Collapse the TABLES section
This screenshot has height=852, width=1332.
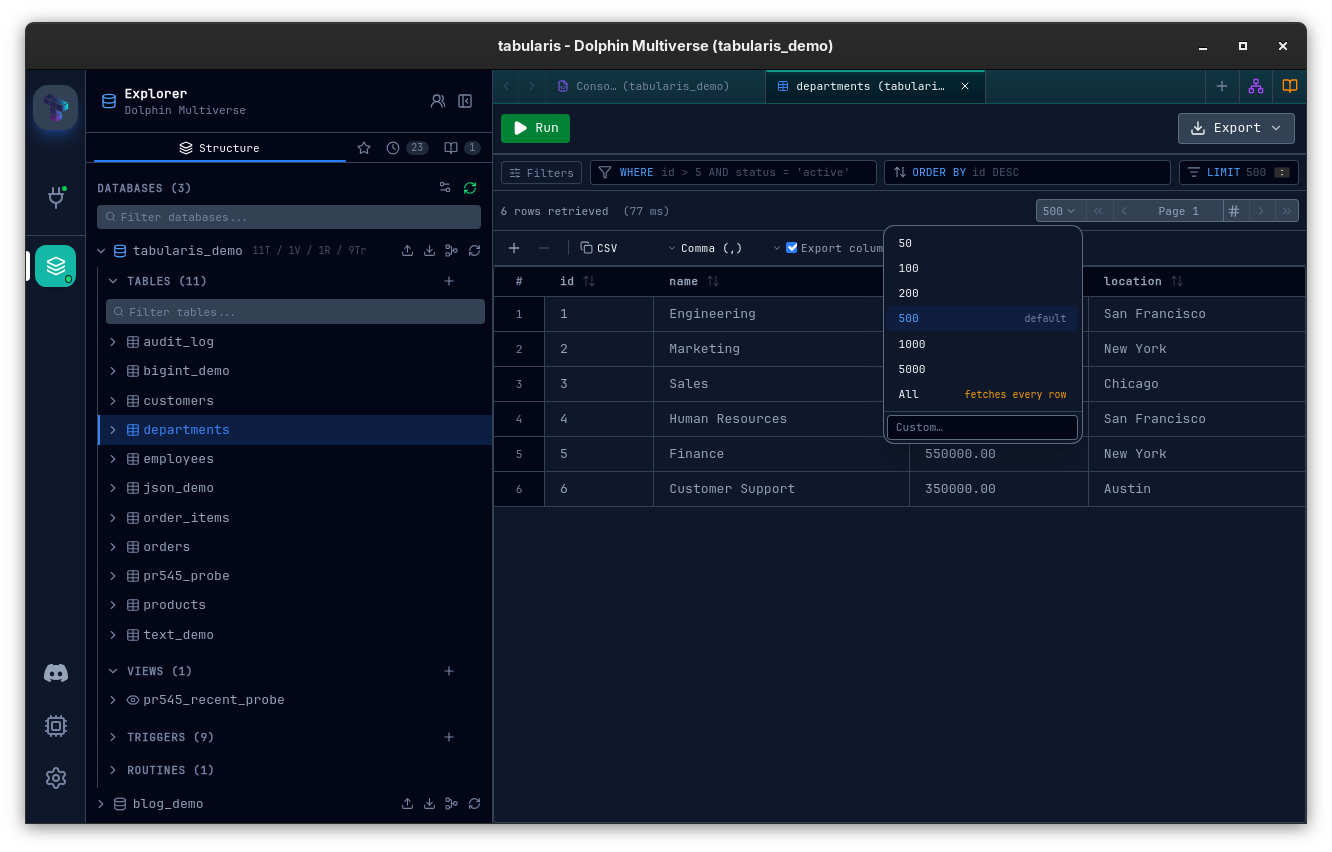(x=113, y=281)
